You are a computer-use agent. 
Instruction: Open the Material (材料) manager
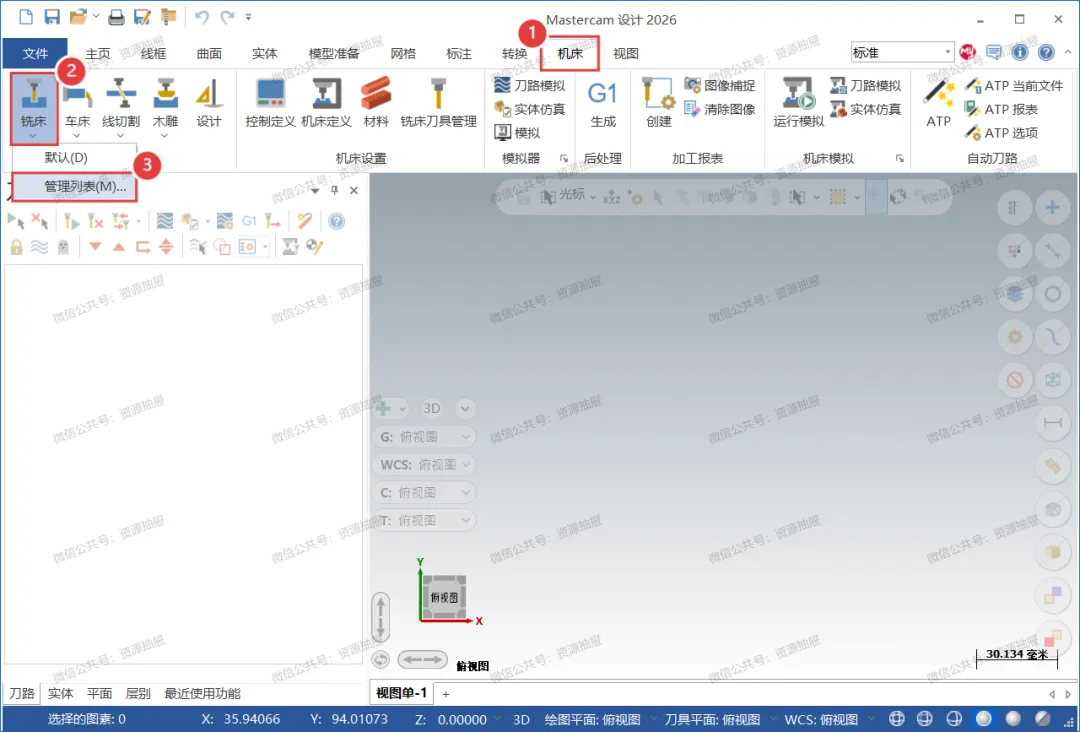376,103
